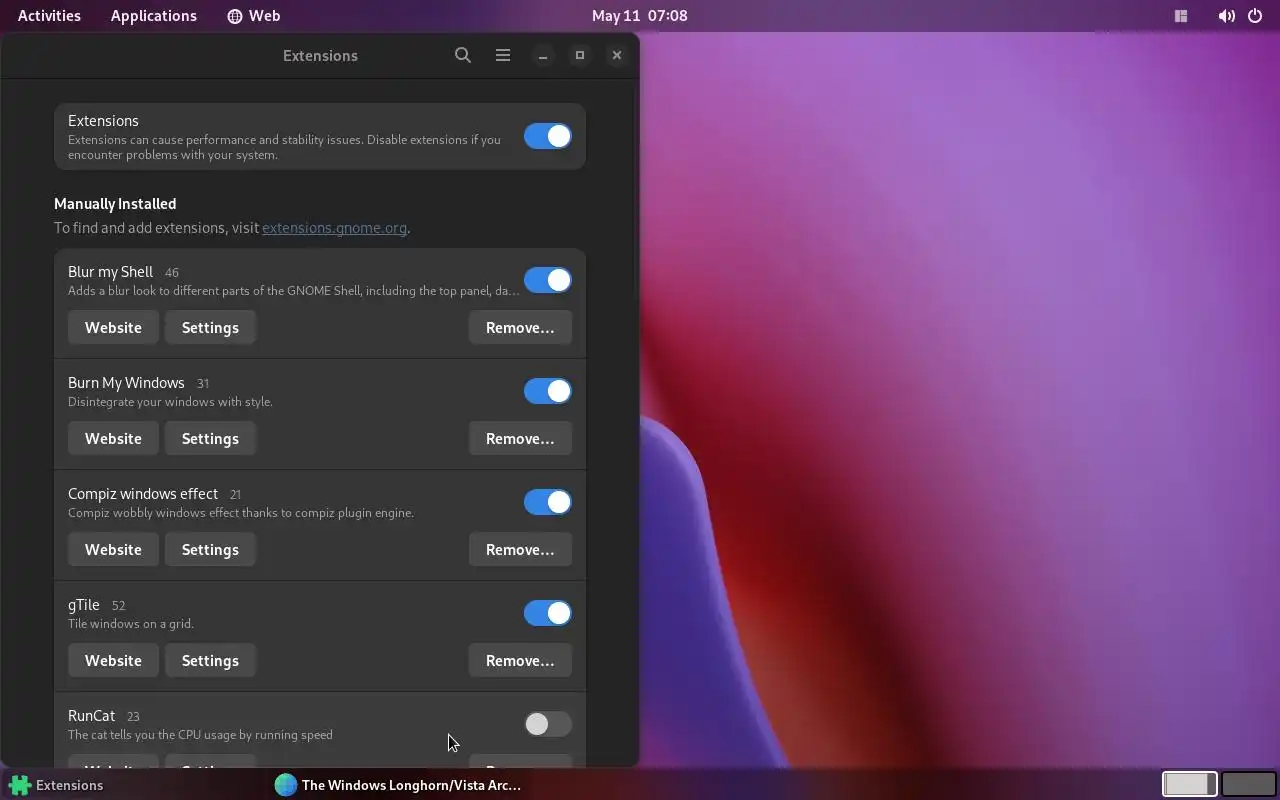This screenshot has width=1280, height=800.
Task: Click the power icon in top panel
Action: (1255, 16)
